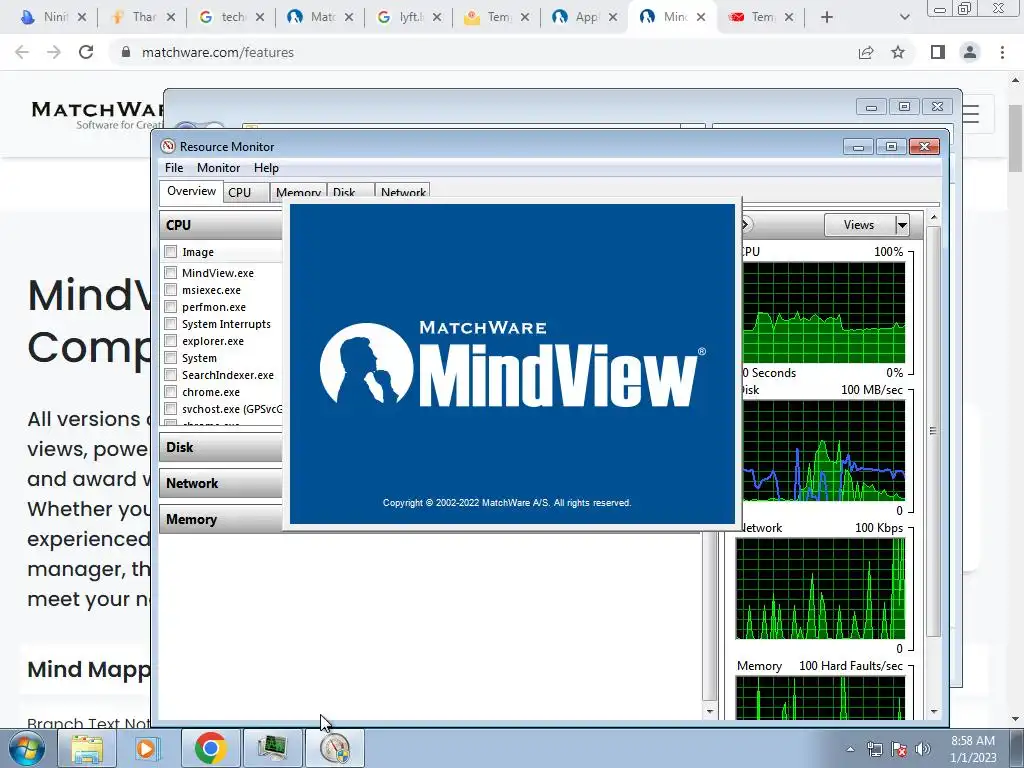This screenshot has height=768, width=1024.
Task: Expand the Memory section header
Action: (x=221, y=519)
